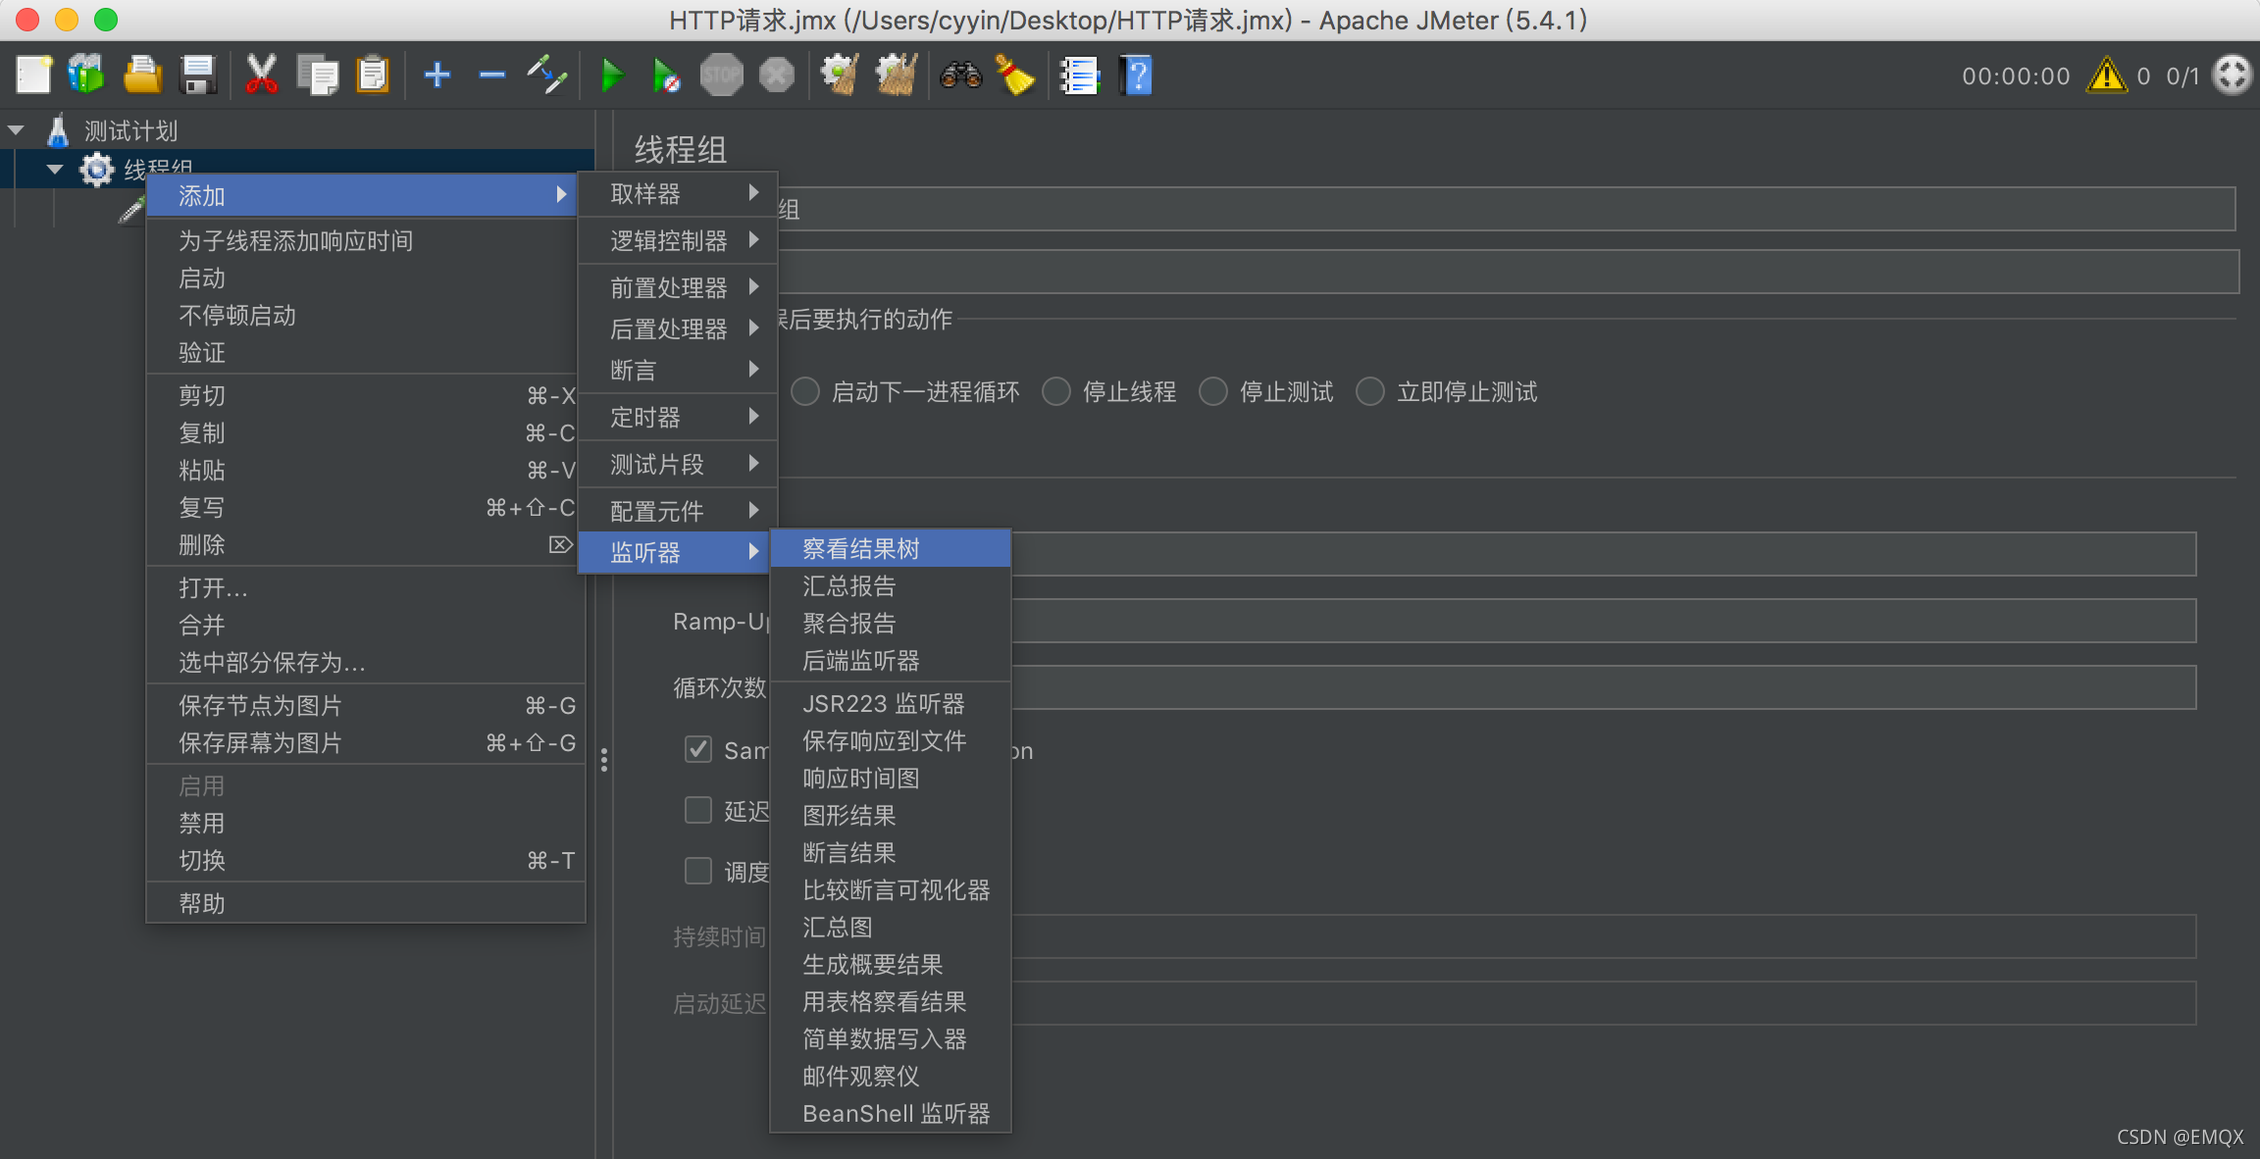Expand the 后置处理器 submenu
This screenshot has width=2260, height=1159.
pos(678,329)
